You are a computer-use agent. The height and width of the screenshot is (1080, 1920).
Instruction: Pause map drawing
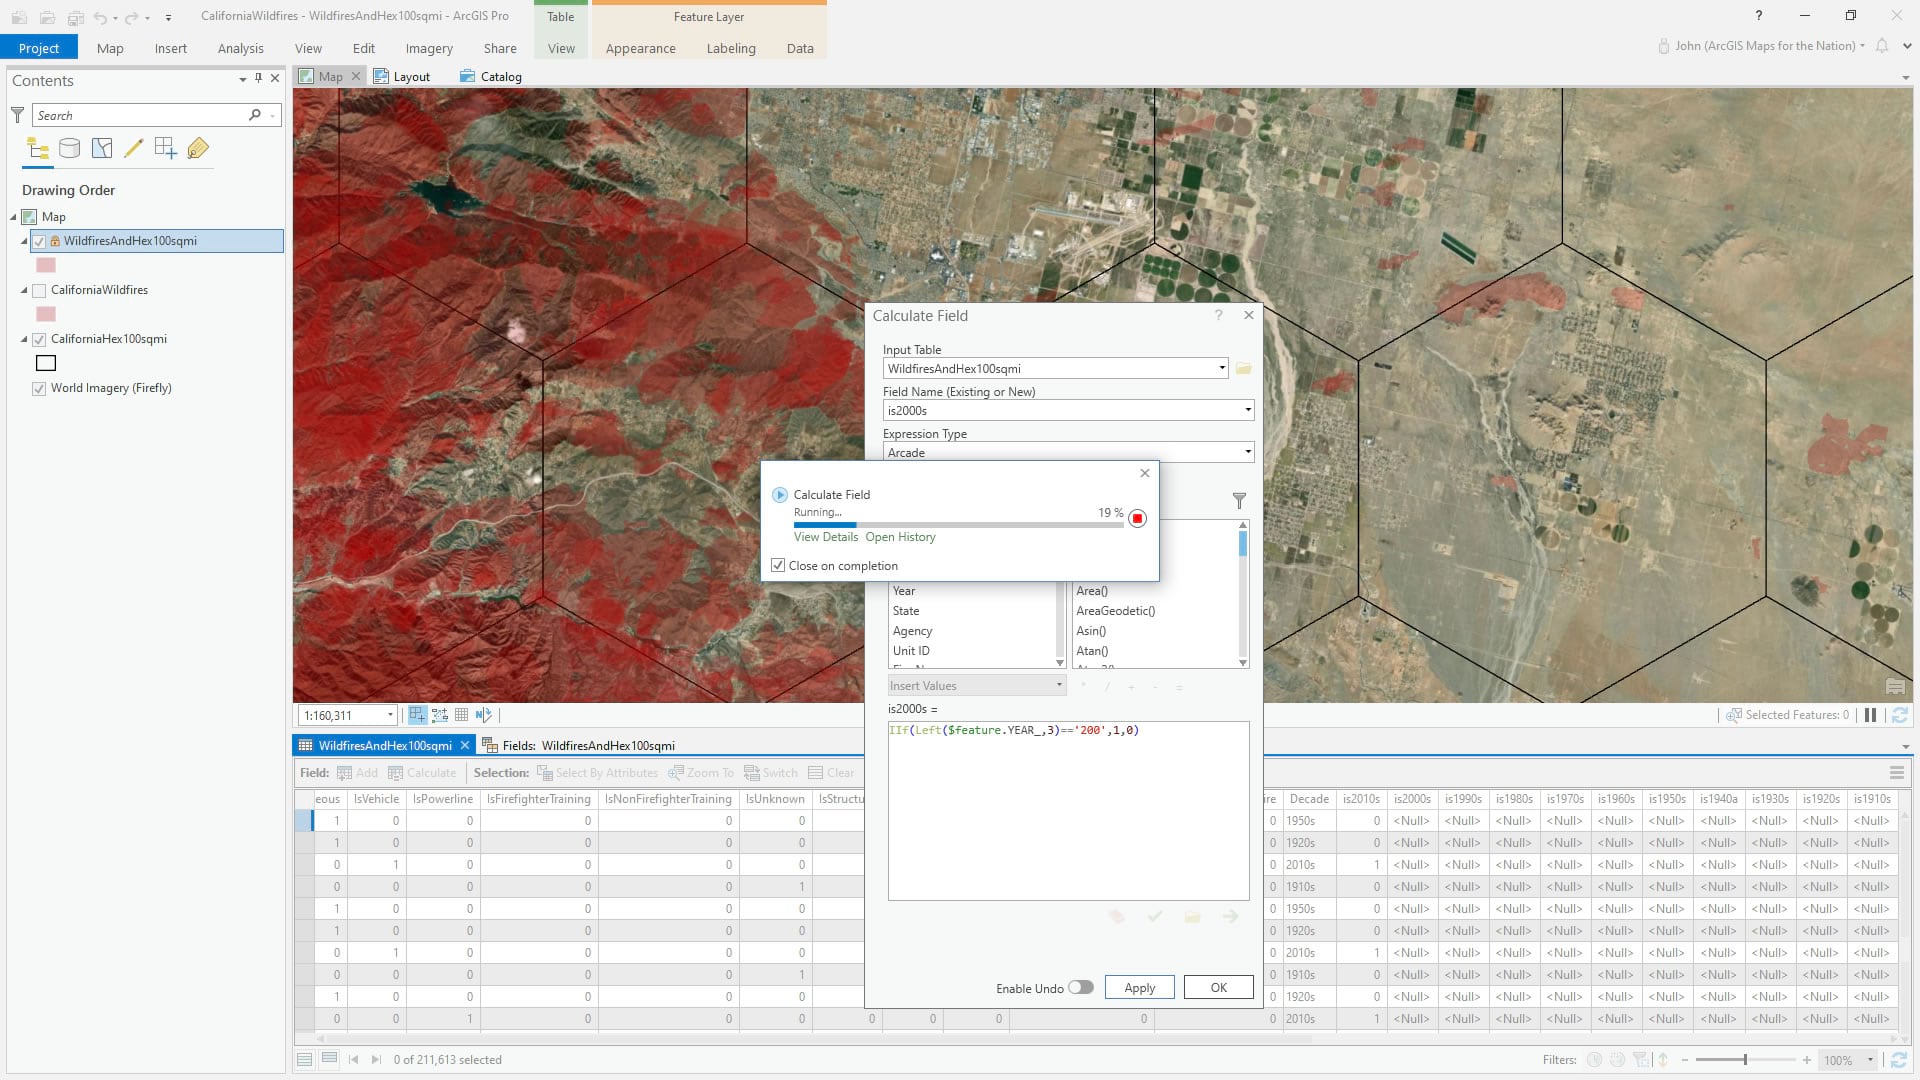coord(1870,715)
